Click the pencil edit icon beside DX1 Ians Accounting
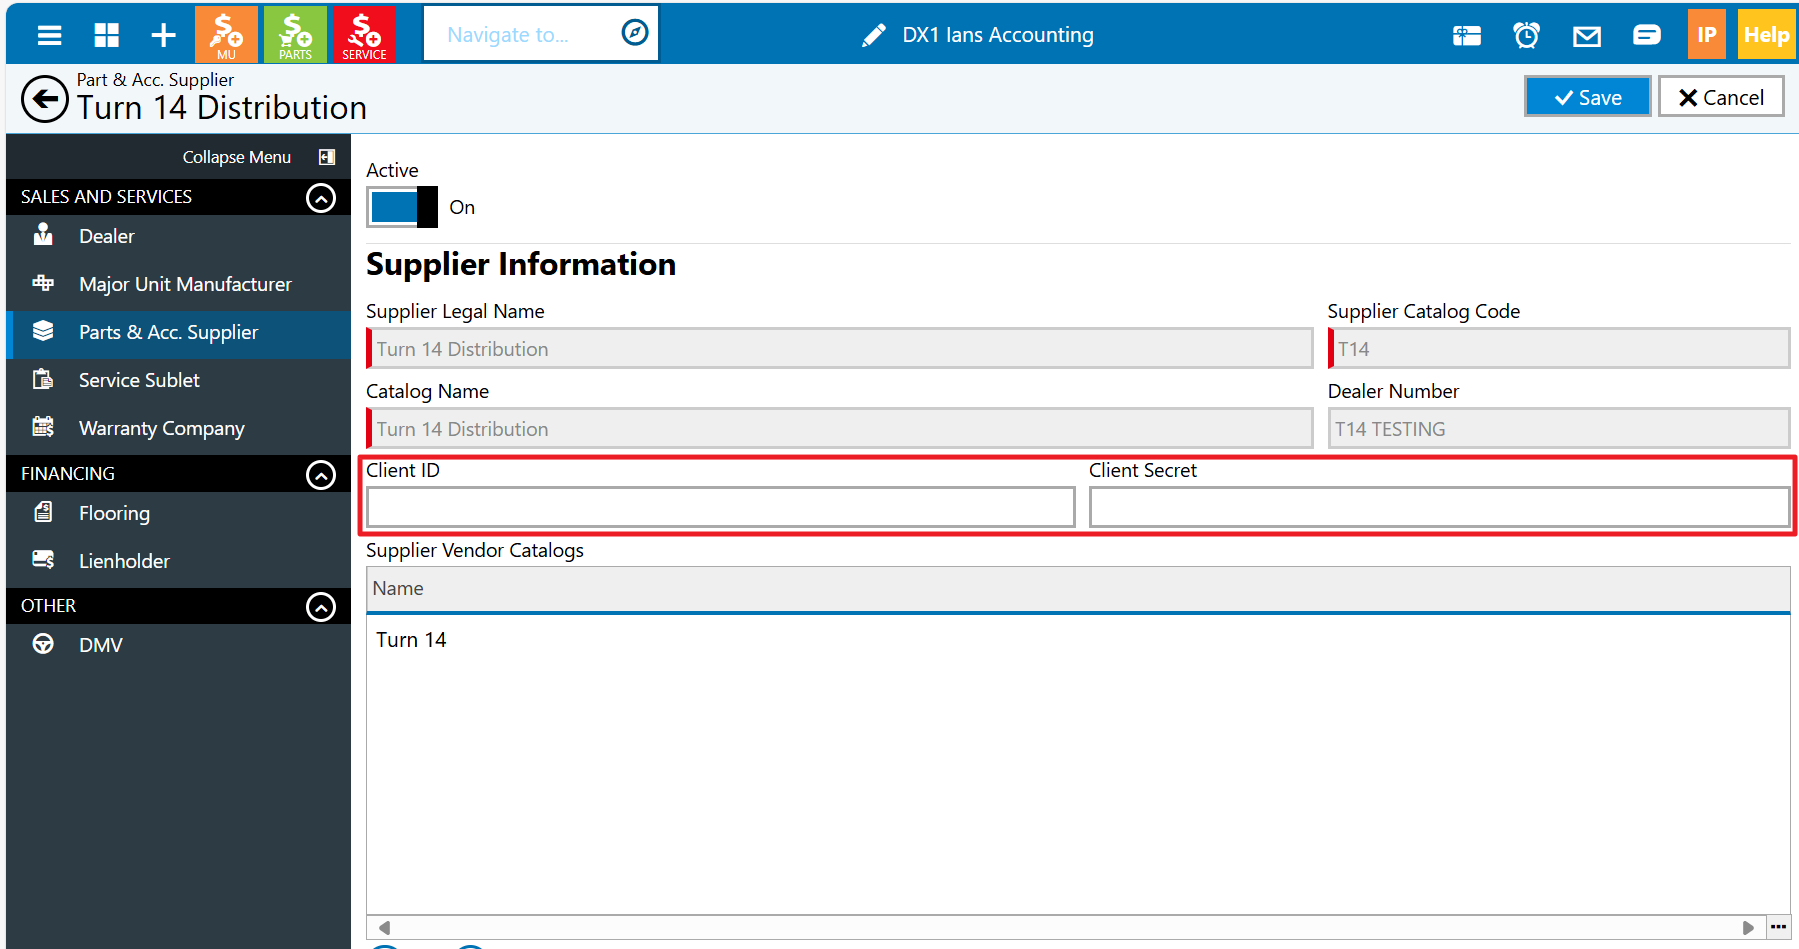Screen dimensions: 1799x949 873,35
